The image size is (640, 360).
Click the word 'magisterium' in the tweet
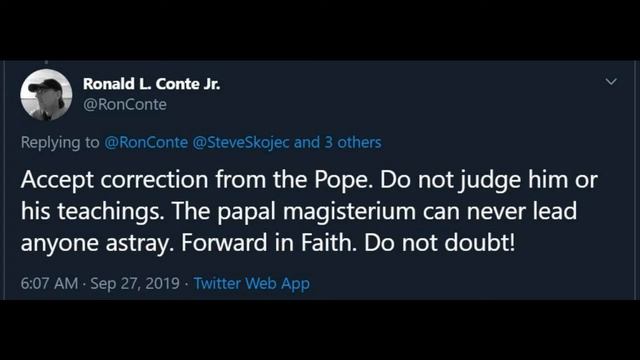click(x=349, y=211)
